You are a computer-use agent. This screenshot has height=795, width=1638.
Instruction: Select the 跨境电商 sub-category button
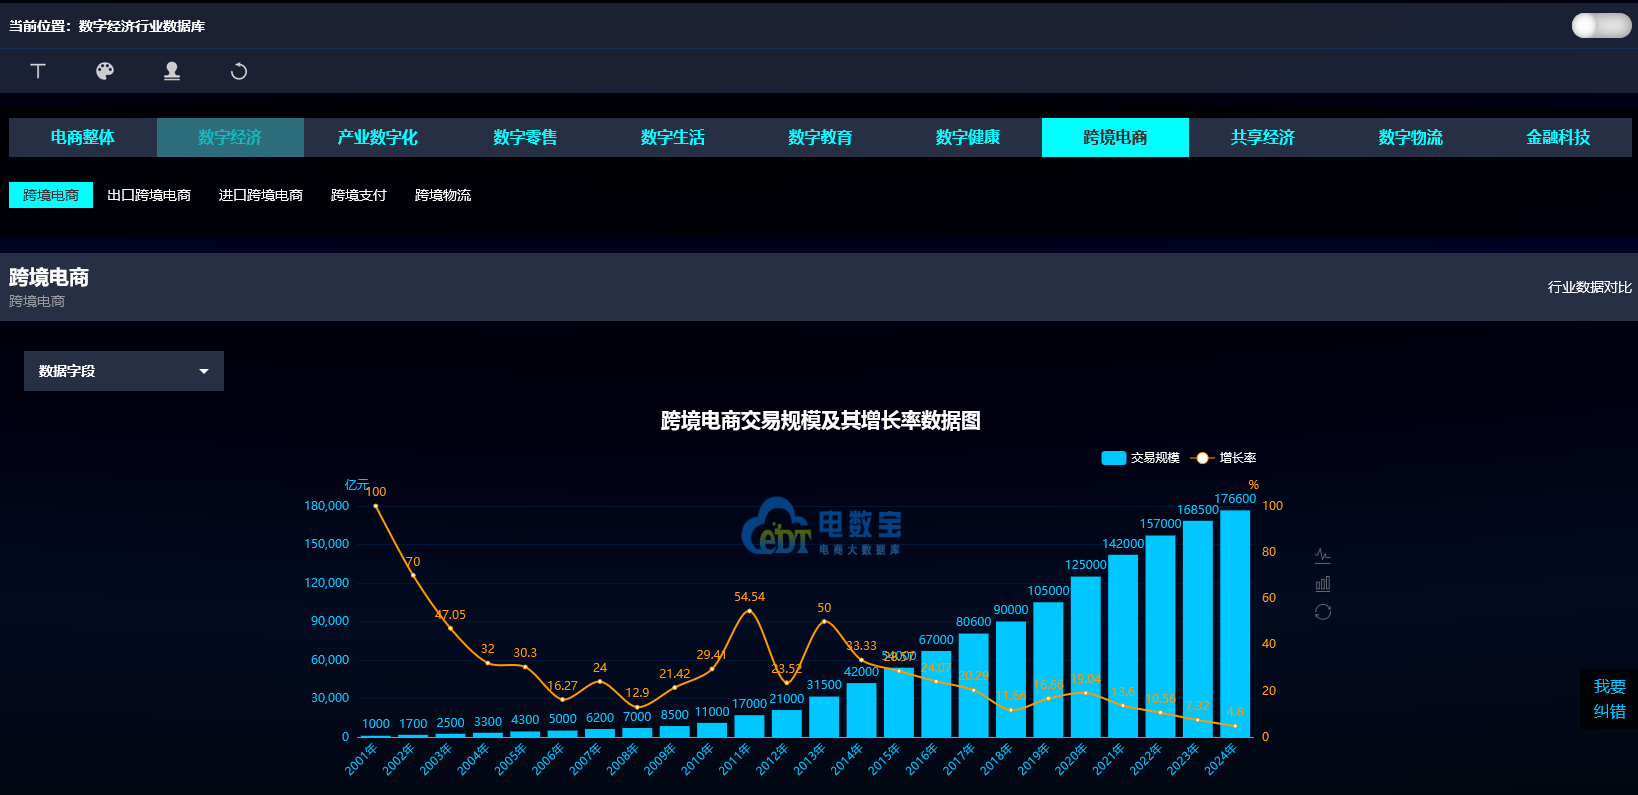[51, 195]
